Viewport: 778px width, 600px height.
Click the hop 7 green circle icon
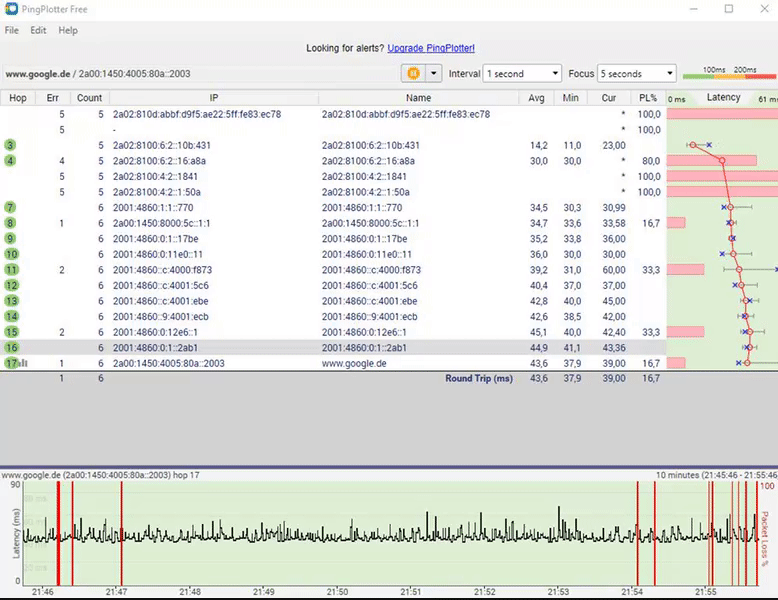(x=11, y=207)
